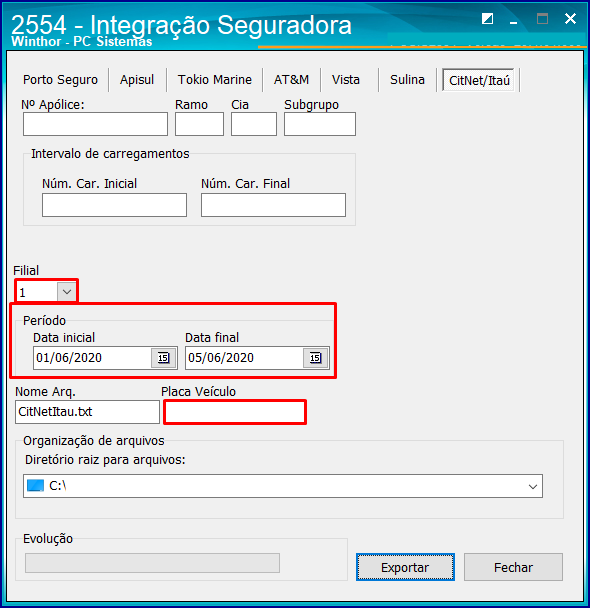
Task: Click the 'Intervalo de carregamentos' group label
Action: 110,154
